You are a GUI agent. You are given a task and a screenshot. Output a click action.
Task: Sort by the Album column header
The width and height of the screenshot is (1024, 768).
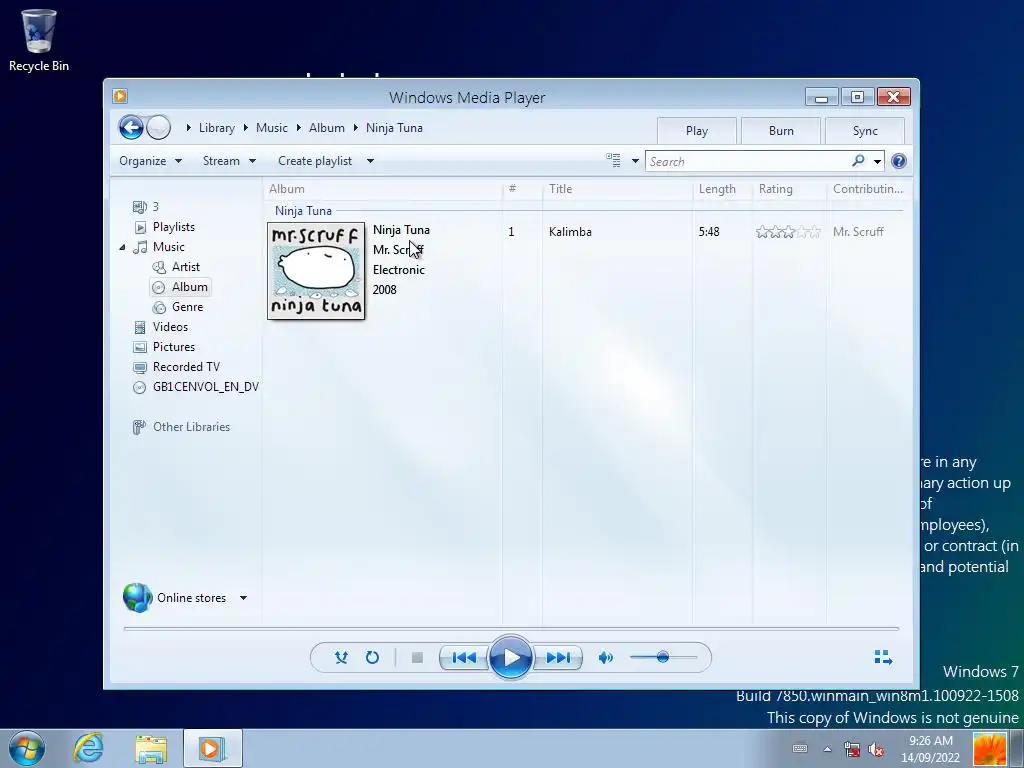coord(287,189)
